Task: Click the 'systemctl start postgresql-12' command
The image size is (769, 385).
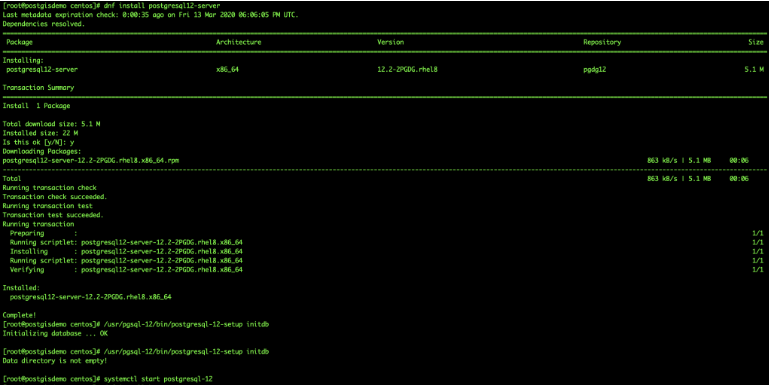Action: click(x=158, y=379)
